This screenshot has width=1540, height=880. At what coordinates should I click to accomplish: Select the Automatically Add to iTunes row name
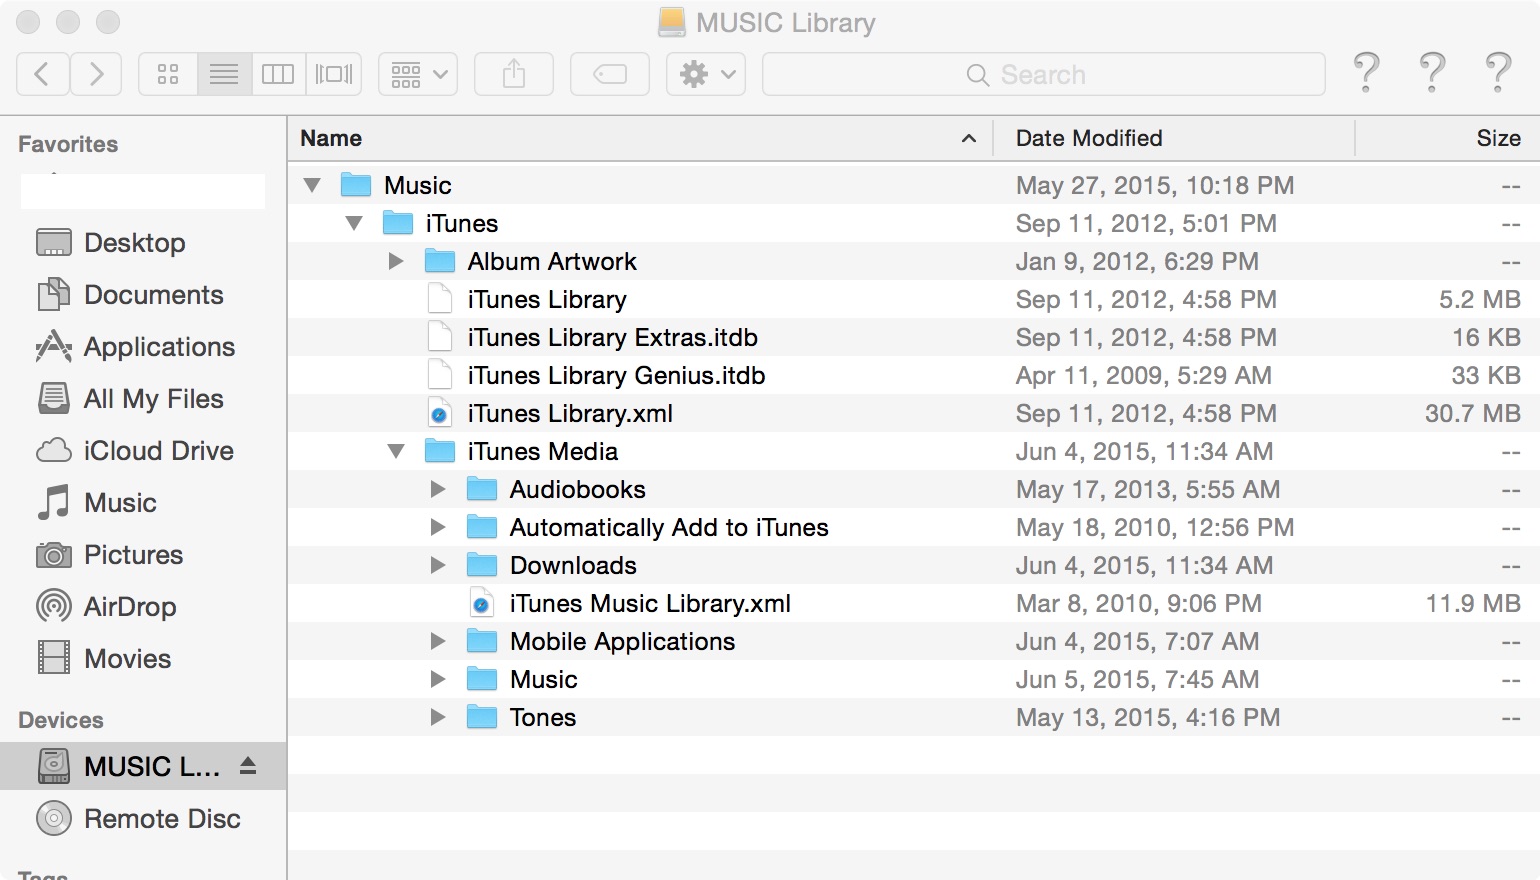[x=669, y=527]
